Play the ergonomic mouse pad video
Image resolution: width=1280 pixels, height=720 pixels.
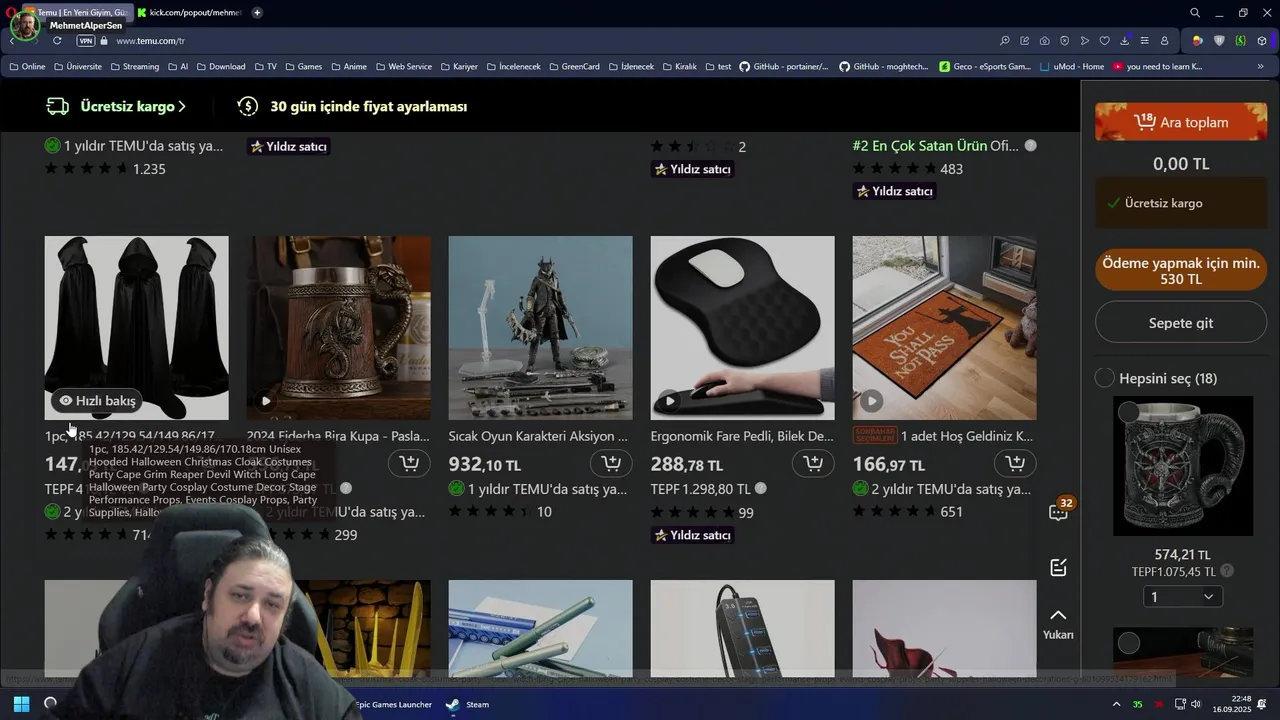coord(670,401)
